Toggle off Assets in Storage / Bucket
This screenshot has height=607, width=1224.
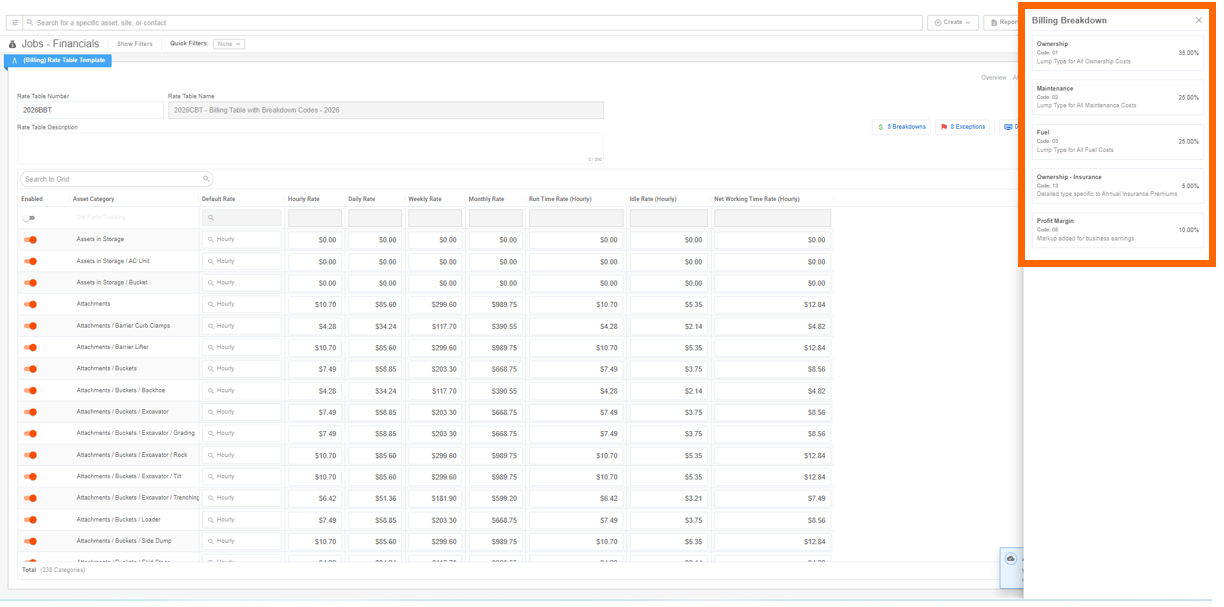point(30,283)
